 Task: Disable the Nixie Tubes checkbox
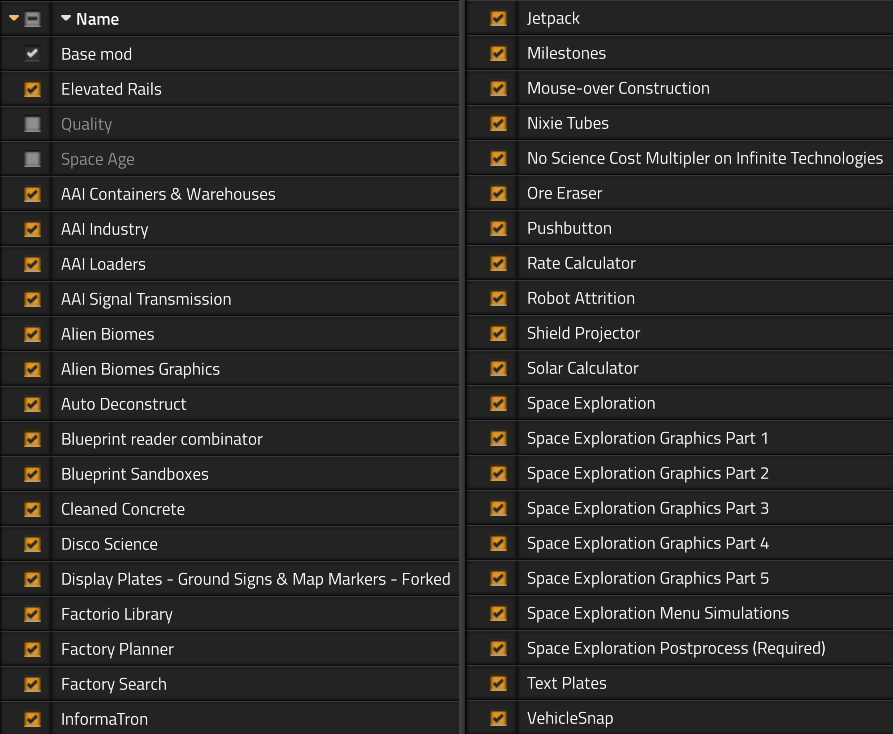click(x=498, y=124)
